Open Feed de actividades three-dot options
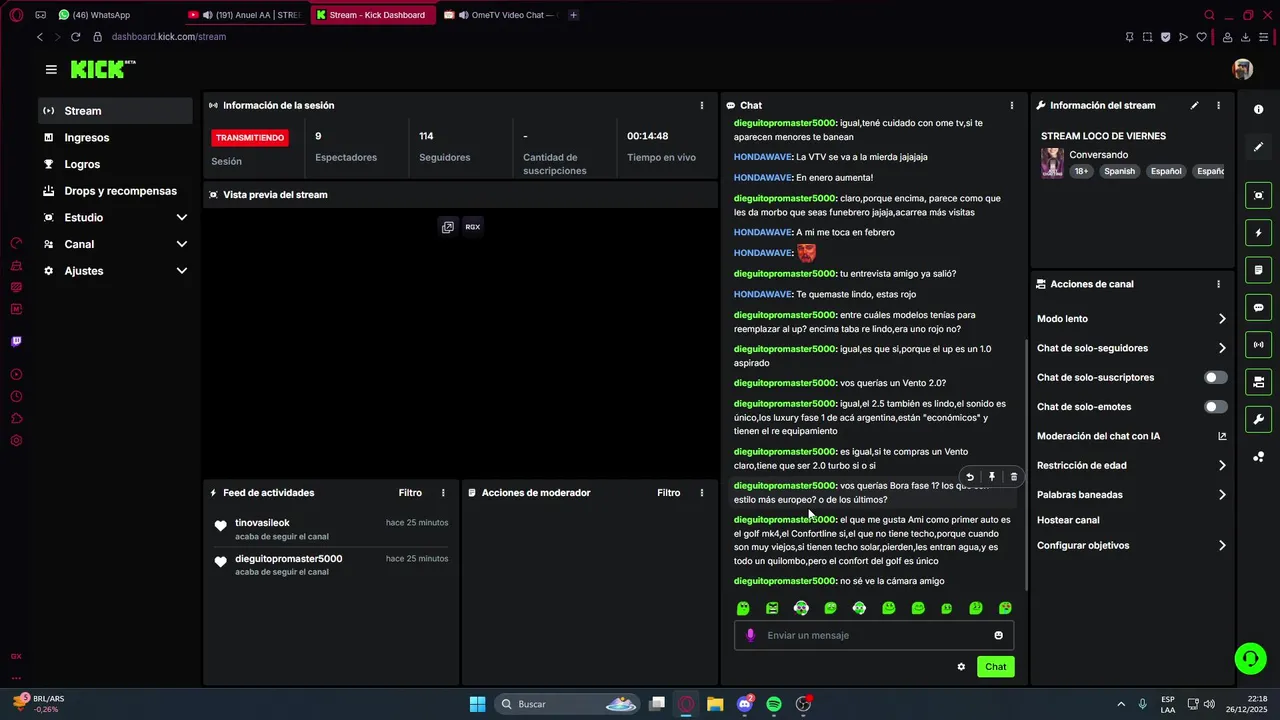The width and height of the screenshot is (1280, 720). click(443, 493)
